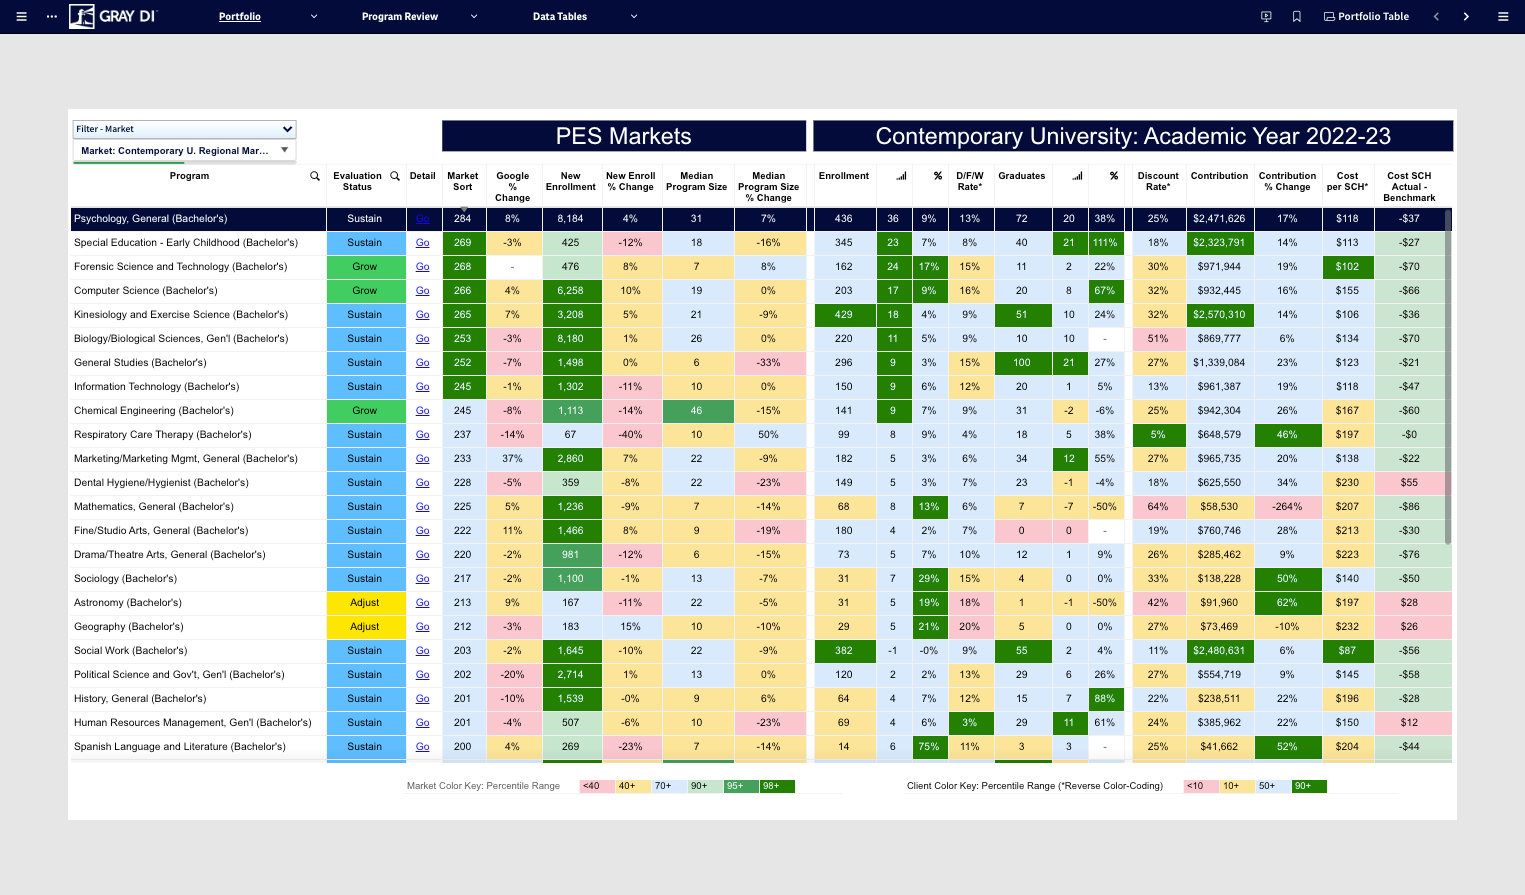This screenshot has width=1525, height=895.
Task: Click Go link for Chemical Engineering row
Action: click(x=423, y=411)
